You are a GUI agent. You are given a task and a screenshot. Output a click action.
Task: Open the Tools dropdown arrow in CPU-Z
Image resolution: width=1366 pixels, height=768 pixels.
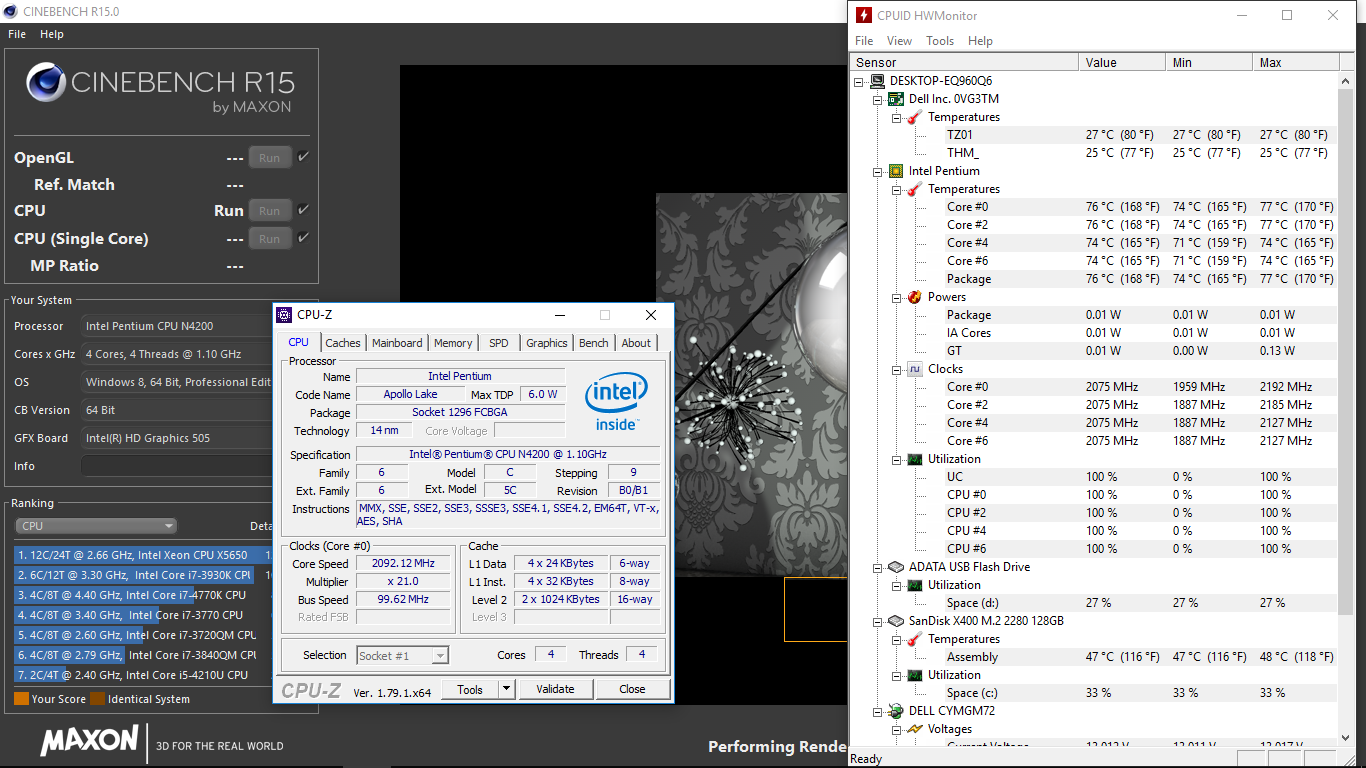click(506, 689)
